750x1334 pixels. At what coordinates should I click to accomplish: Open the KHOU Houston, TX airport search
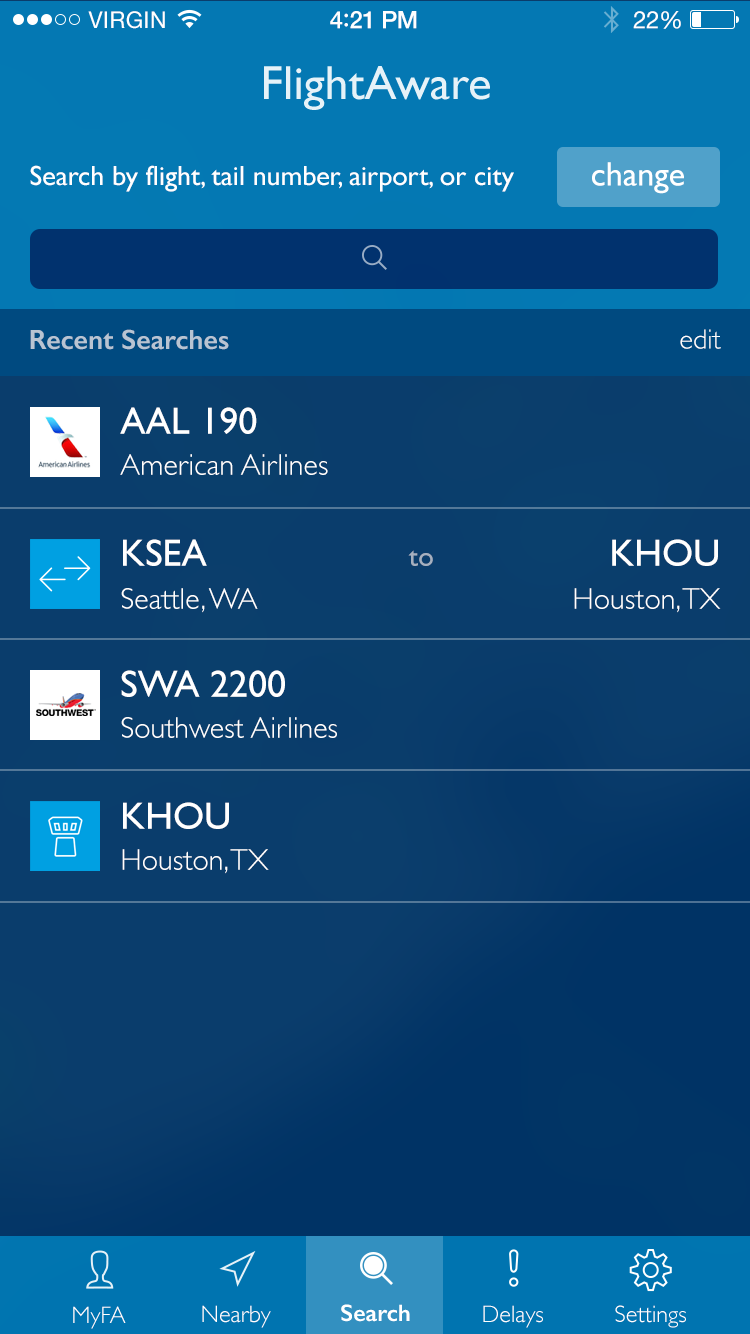click(195, 836)
